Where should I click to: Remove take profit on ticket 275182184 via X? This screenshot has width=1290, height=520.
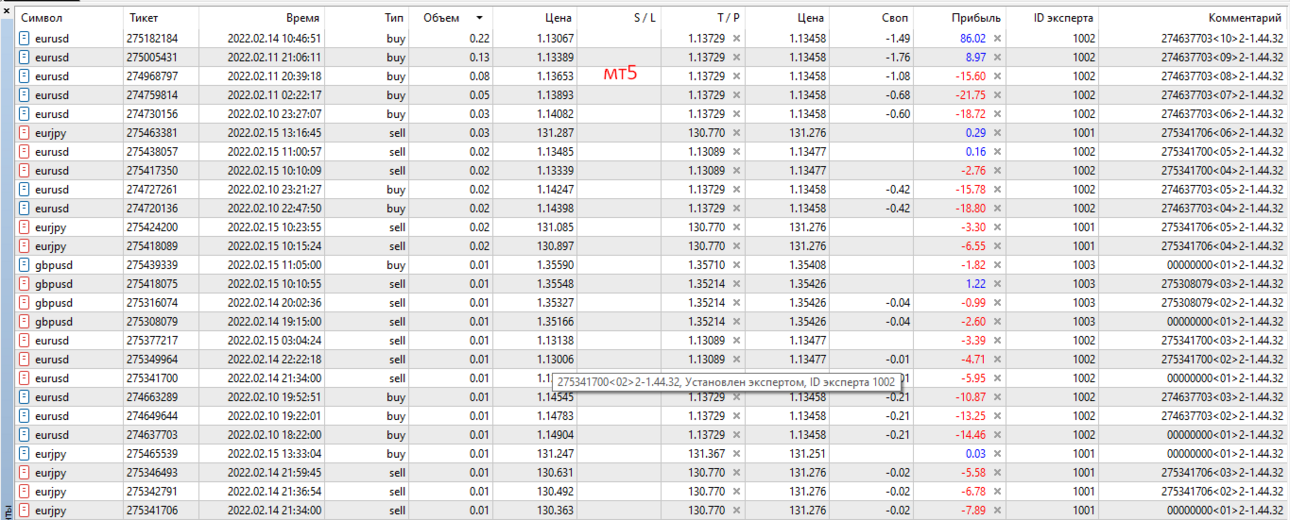pyautogui.click(x=737, y=38)
